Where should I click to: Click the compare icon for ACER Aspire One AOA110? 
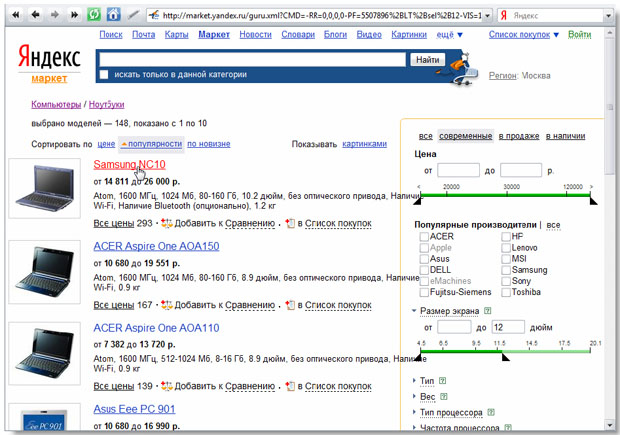[x=167, y=386]
